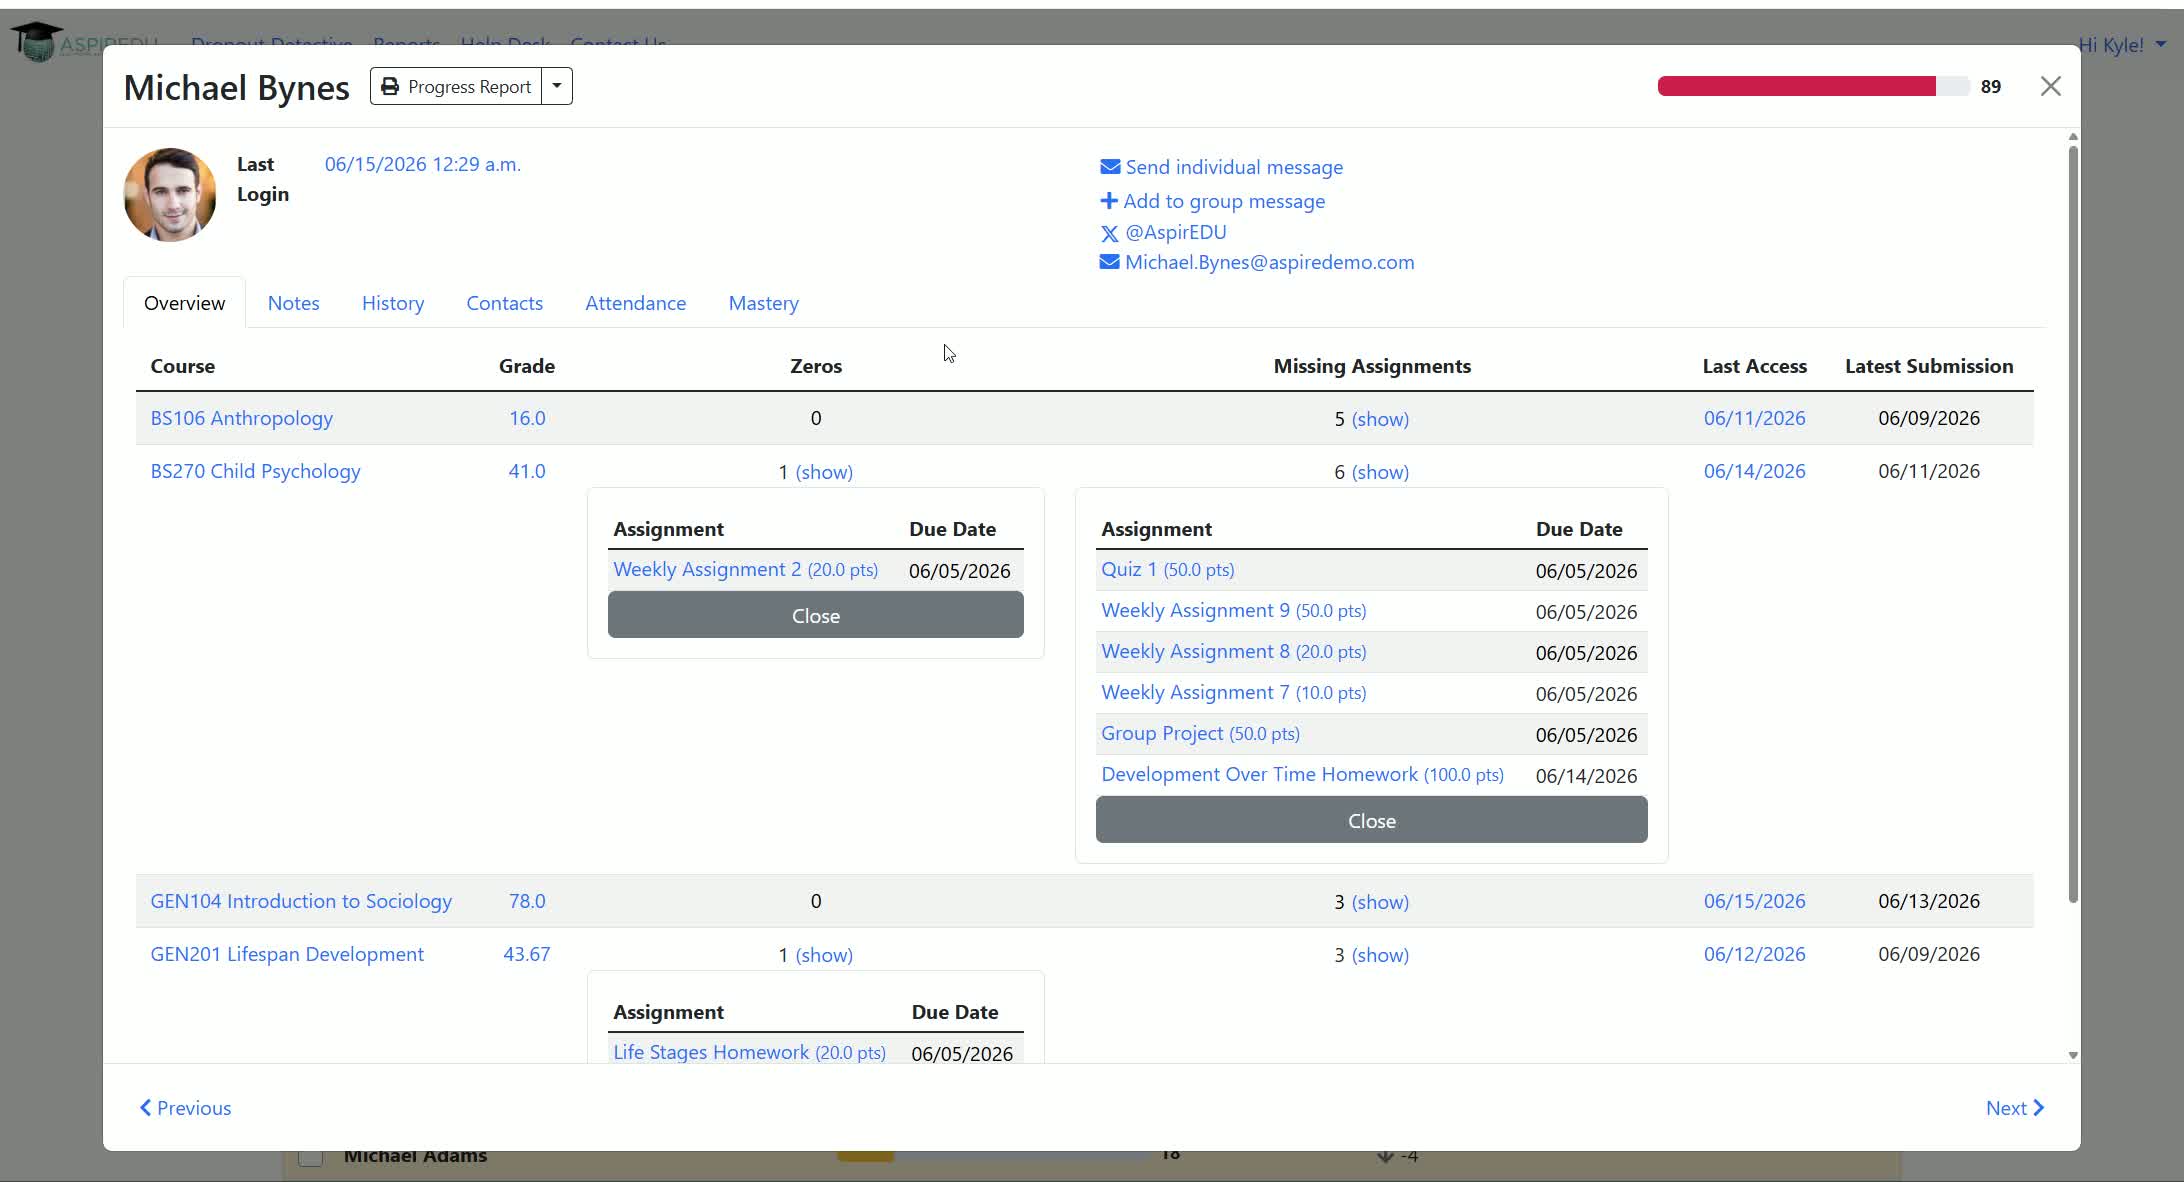
Task: Click the 78.0 grade for Sociology
Action: tap(527, 901)
